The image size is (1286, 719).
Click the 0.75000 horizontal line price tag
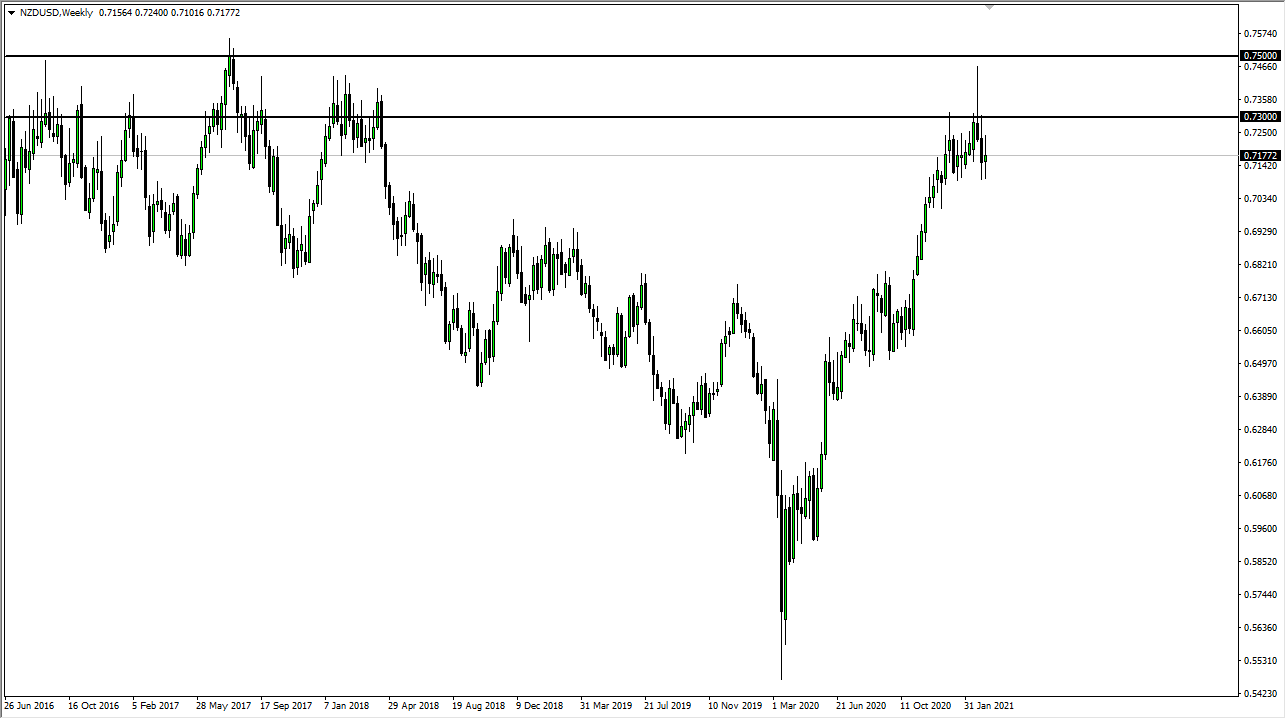click(1258, 55)
